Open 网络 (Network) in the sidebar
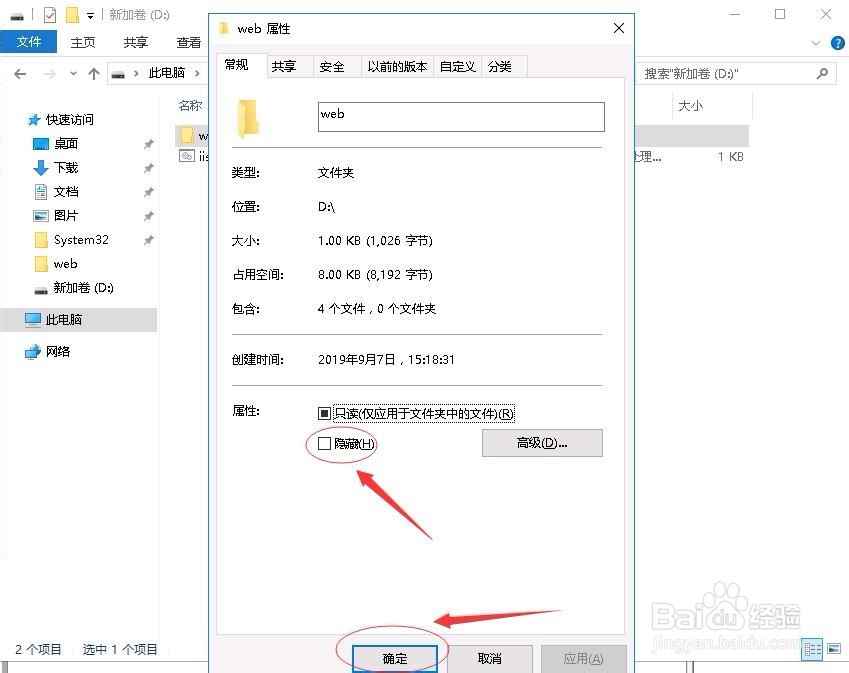Image resolution: width=849 pixels, height=673 pixels. 58,351
